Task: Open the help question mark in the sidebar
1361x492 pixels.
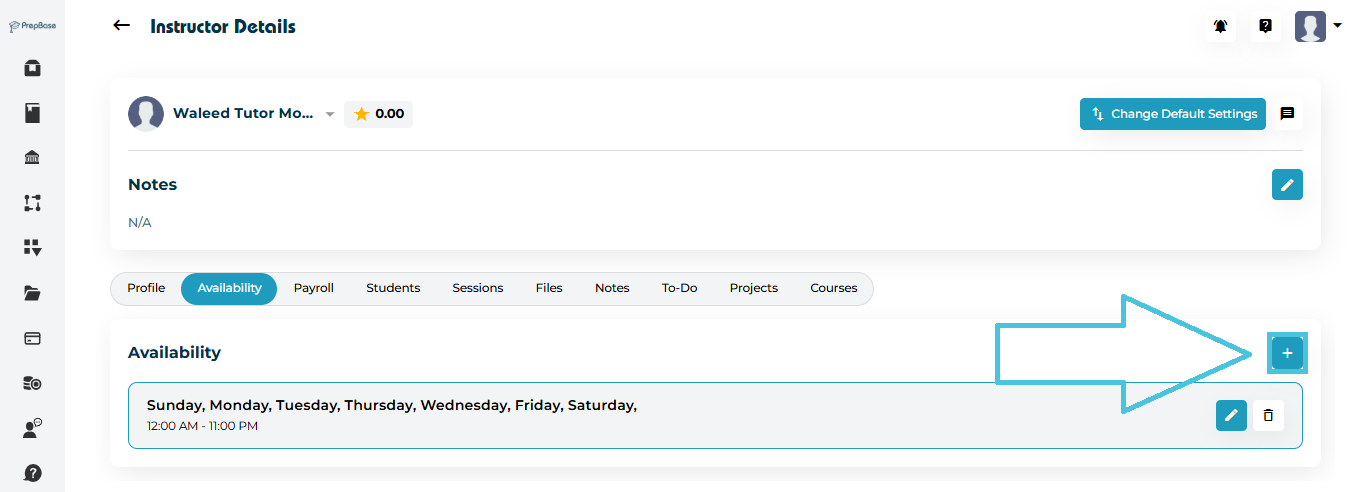Action: pos(32,473)
